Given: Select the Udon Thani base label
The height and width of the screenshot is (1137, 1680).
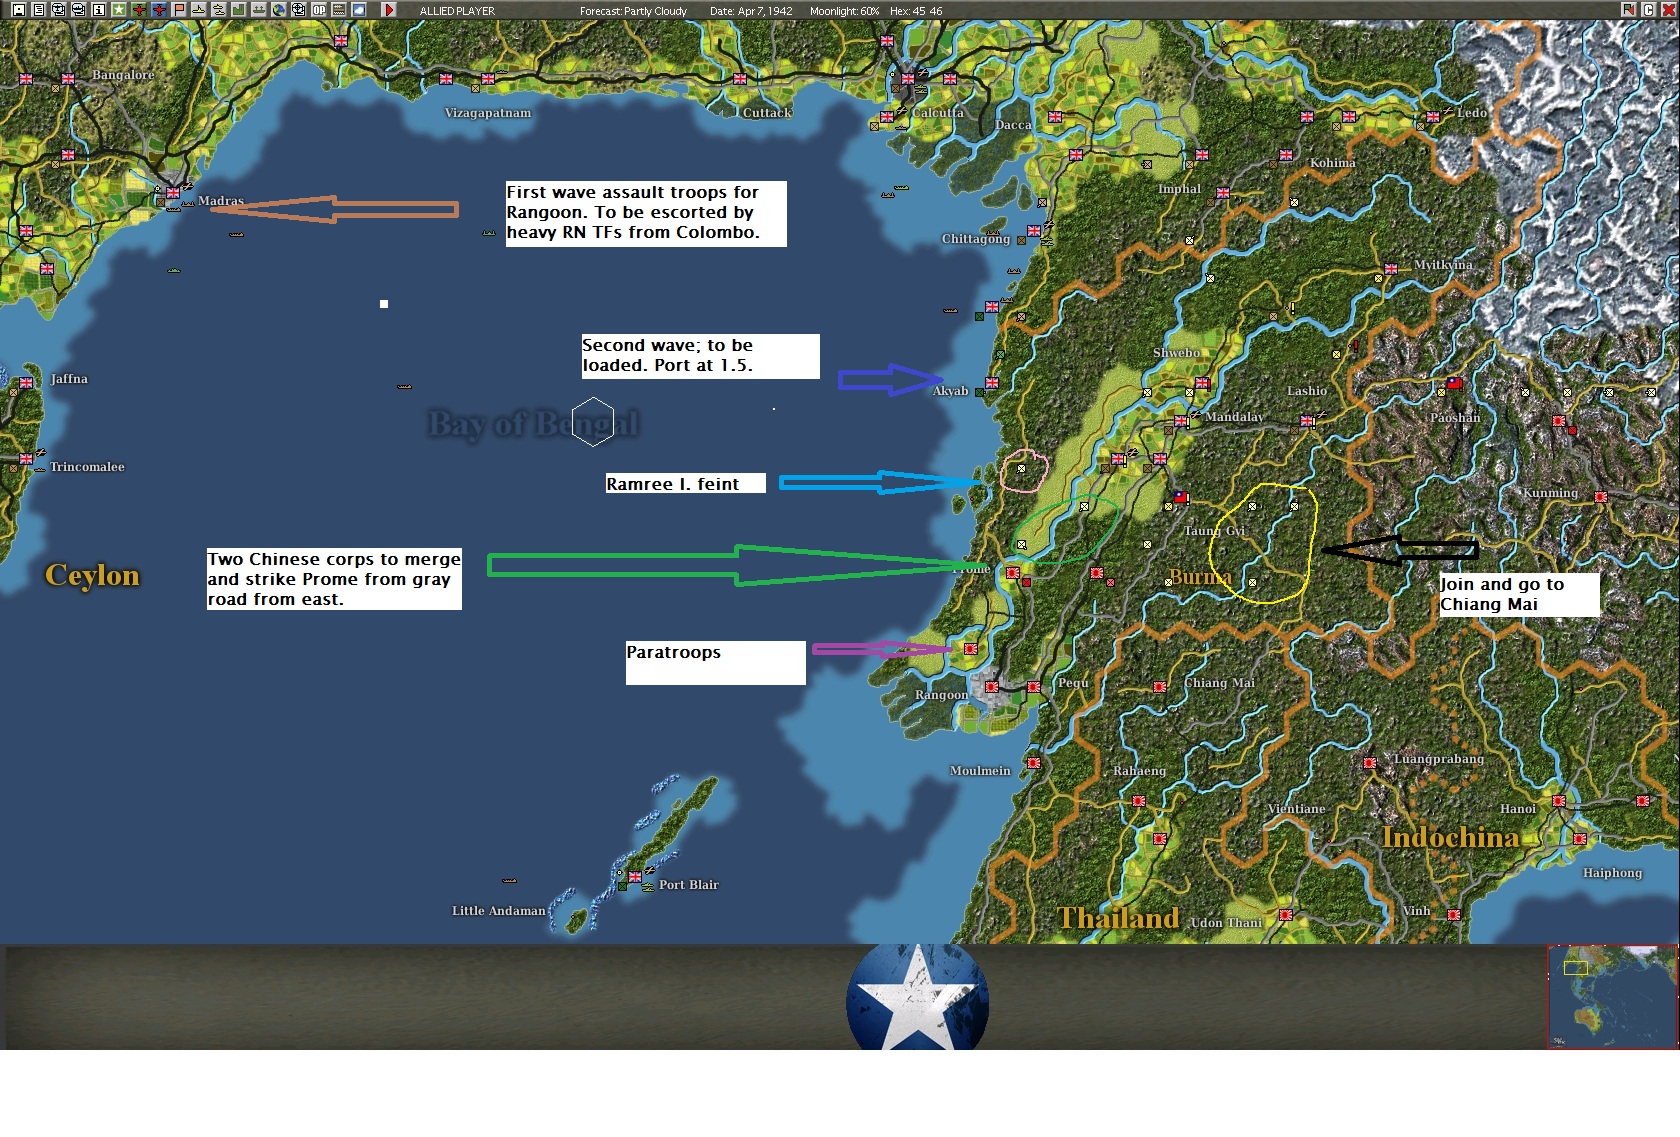Looking at the screenshot, I should point(1226,923).
